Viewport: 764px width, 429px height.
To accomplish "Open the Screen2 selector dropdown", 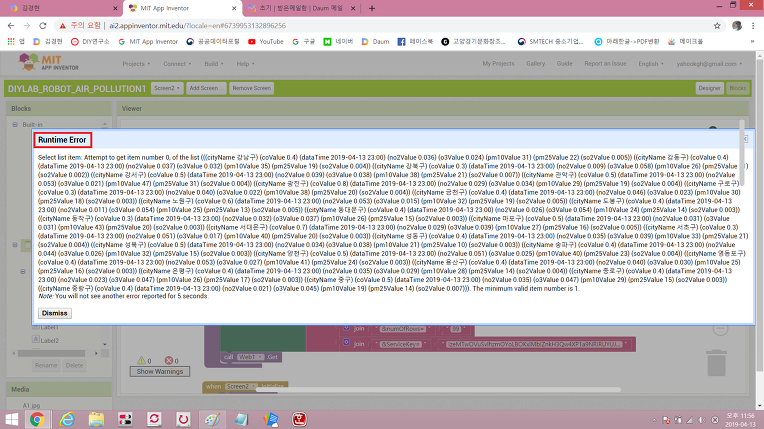I will [167, 88].
